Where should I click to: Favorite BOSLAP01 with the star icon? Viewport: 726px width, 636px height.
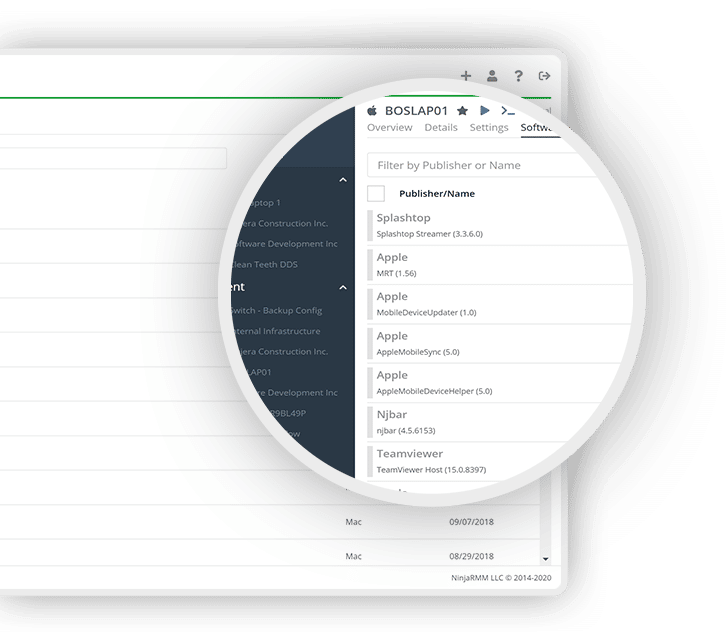point(462,111)
